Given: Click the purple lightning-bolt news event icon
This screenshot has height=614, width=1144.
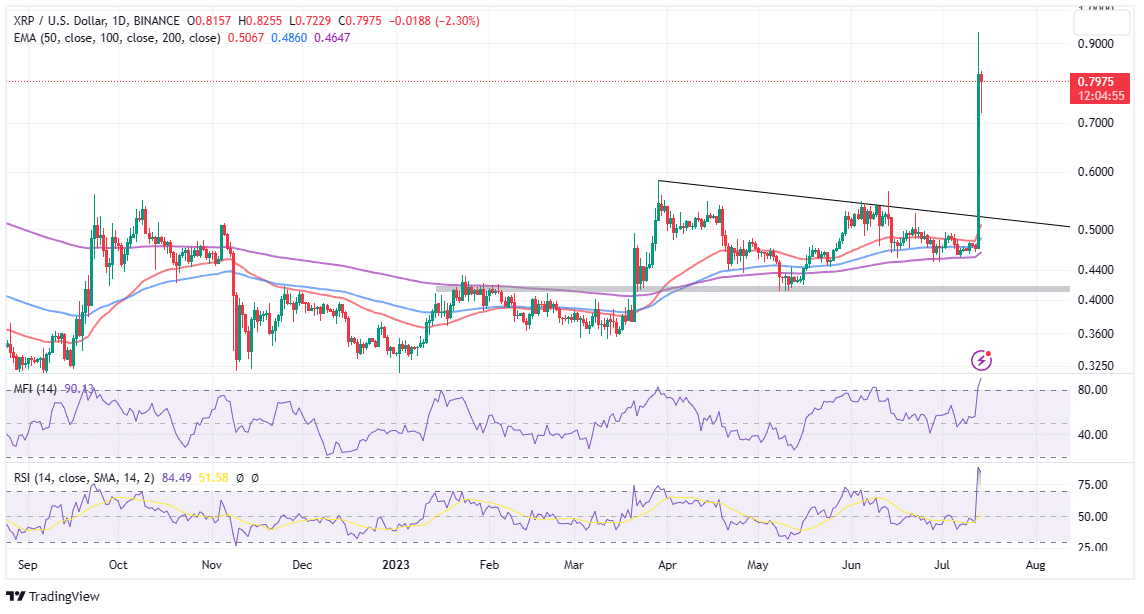Looking at the screenshot, I should [x=983, y=358].
